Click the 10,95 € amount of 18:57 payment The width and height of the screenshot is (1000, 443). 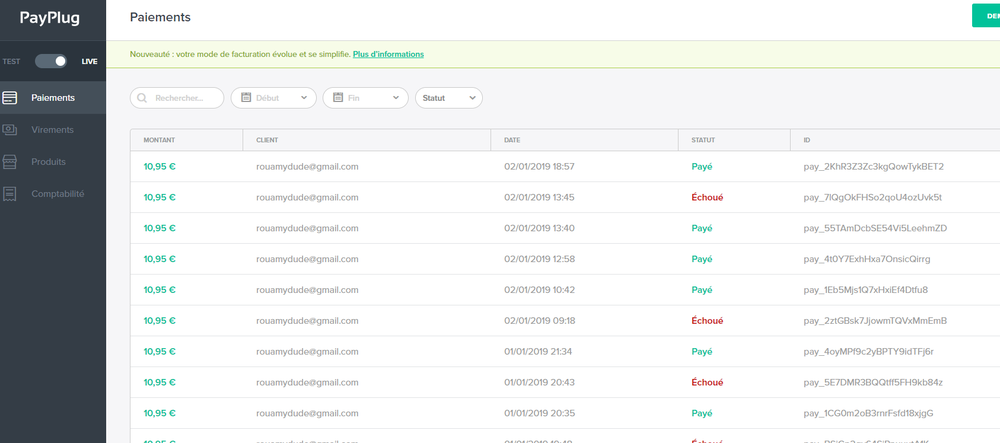(x=159, y=166)
